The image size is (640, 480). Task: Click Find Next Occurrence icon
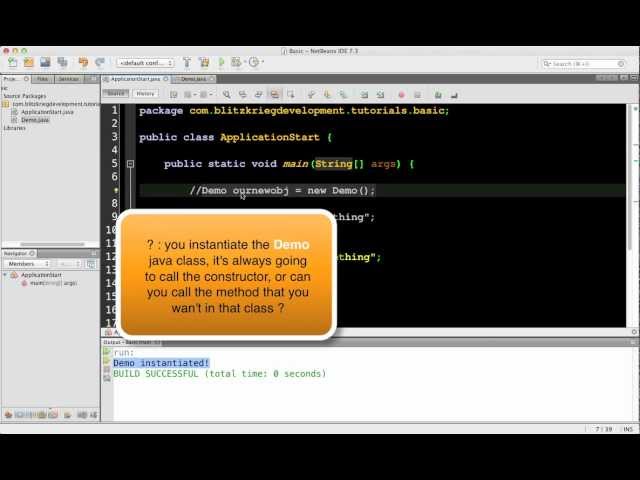(258, 95)
